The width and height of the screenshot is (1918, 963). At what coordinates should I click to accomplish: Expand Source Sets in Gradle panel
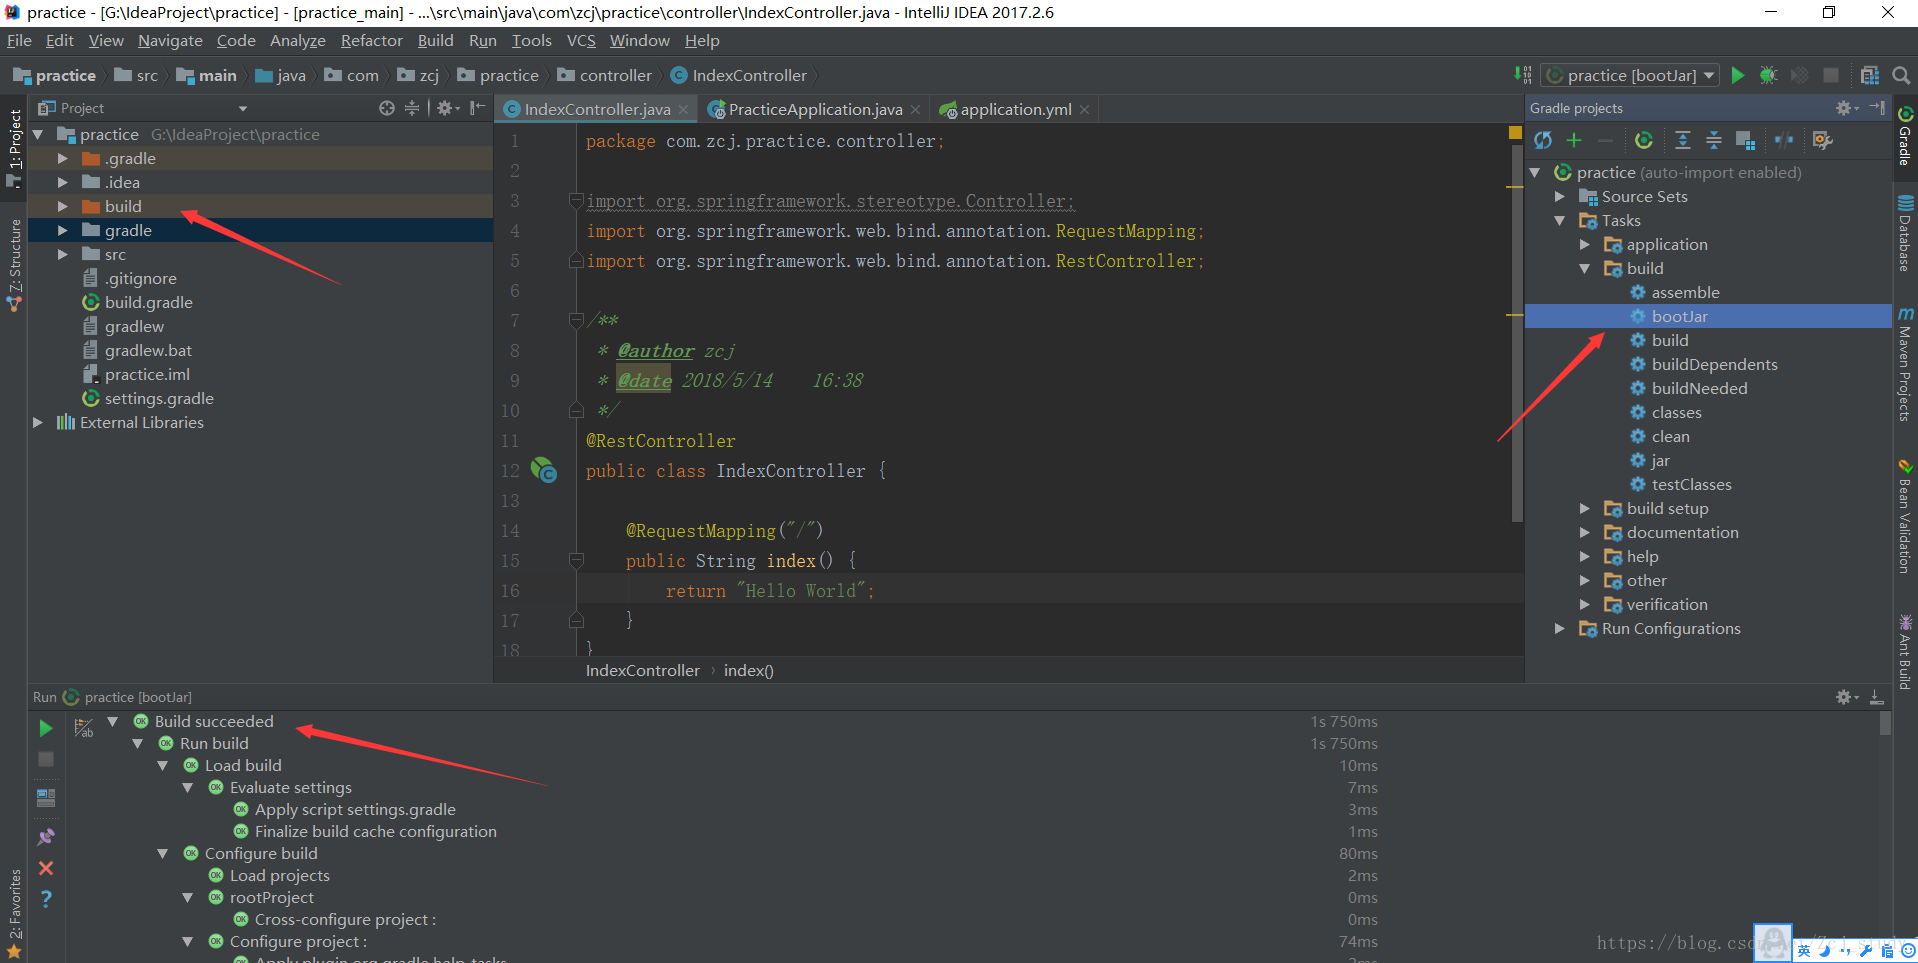click(x=1559, y=196)
